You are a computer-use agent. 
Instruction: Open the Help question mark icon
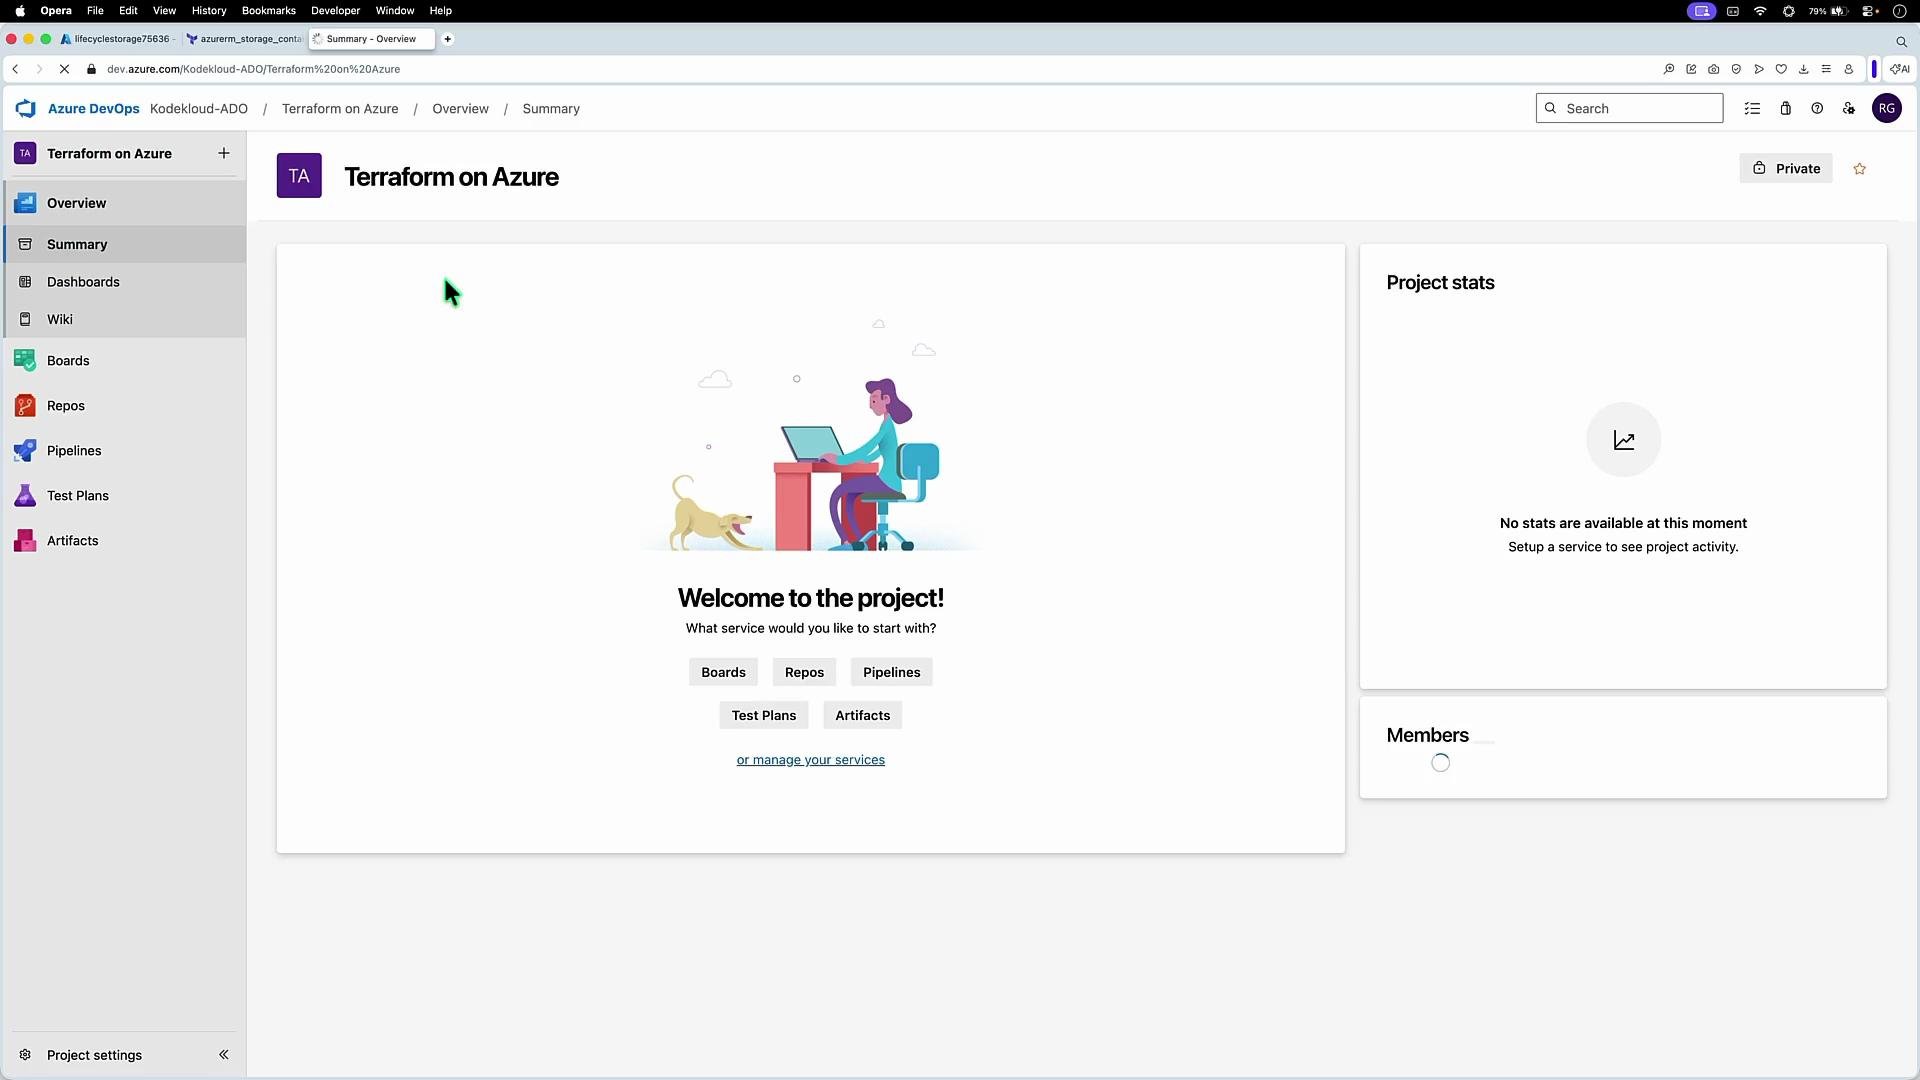1817,108
